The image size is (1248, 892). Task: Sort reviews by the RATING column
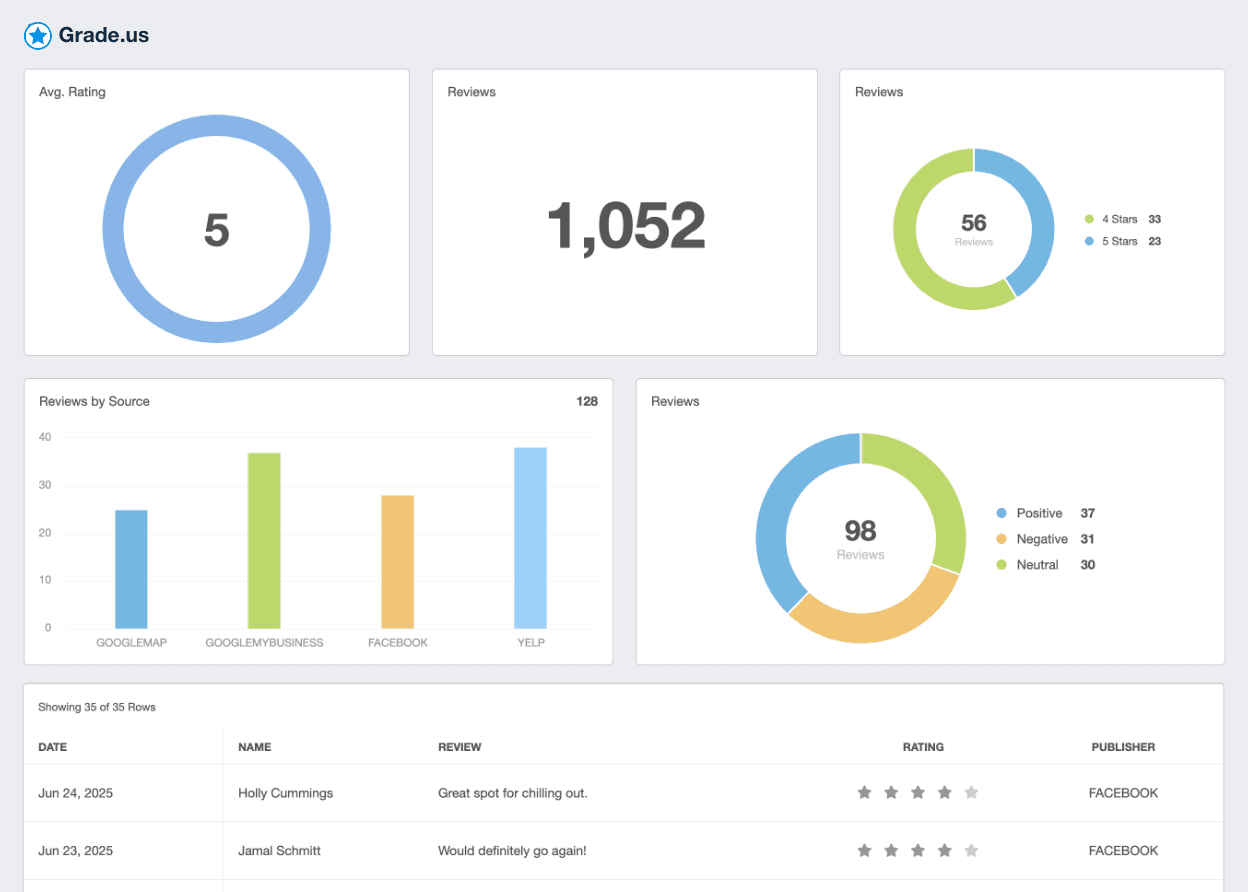(923, 747)
